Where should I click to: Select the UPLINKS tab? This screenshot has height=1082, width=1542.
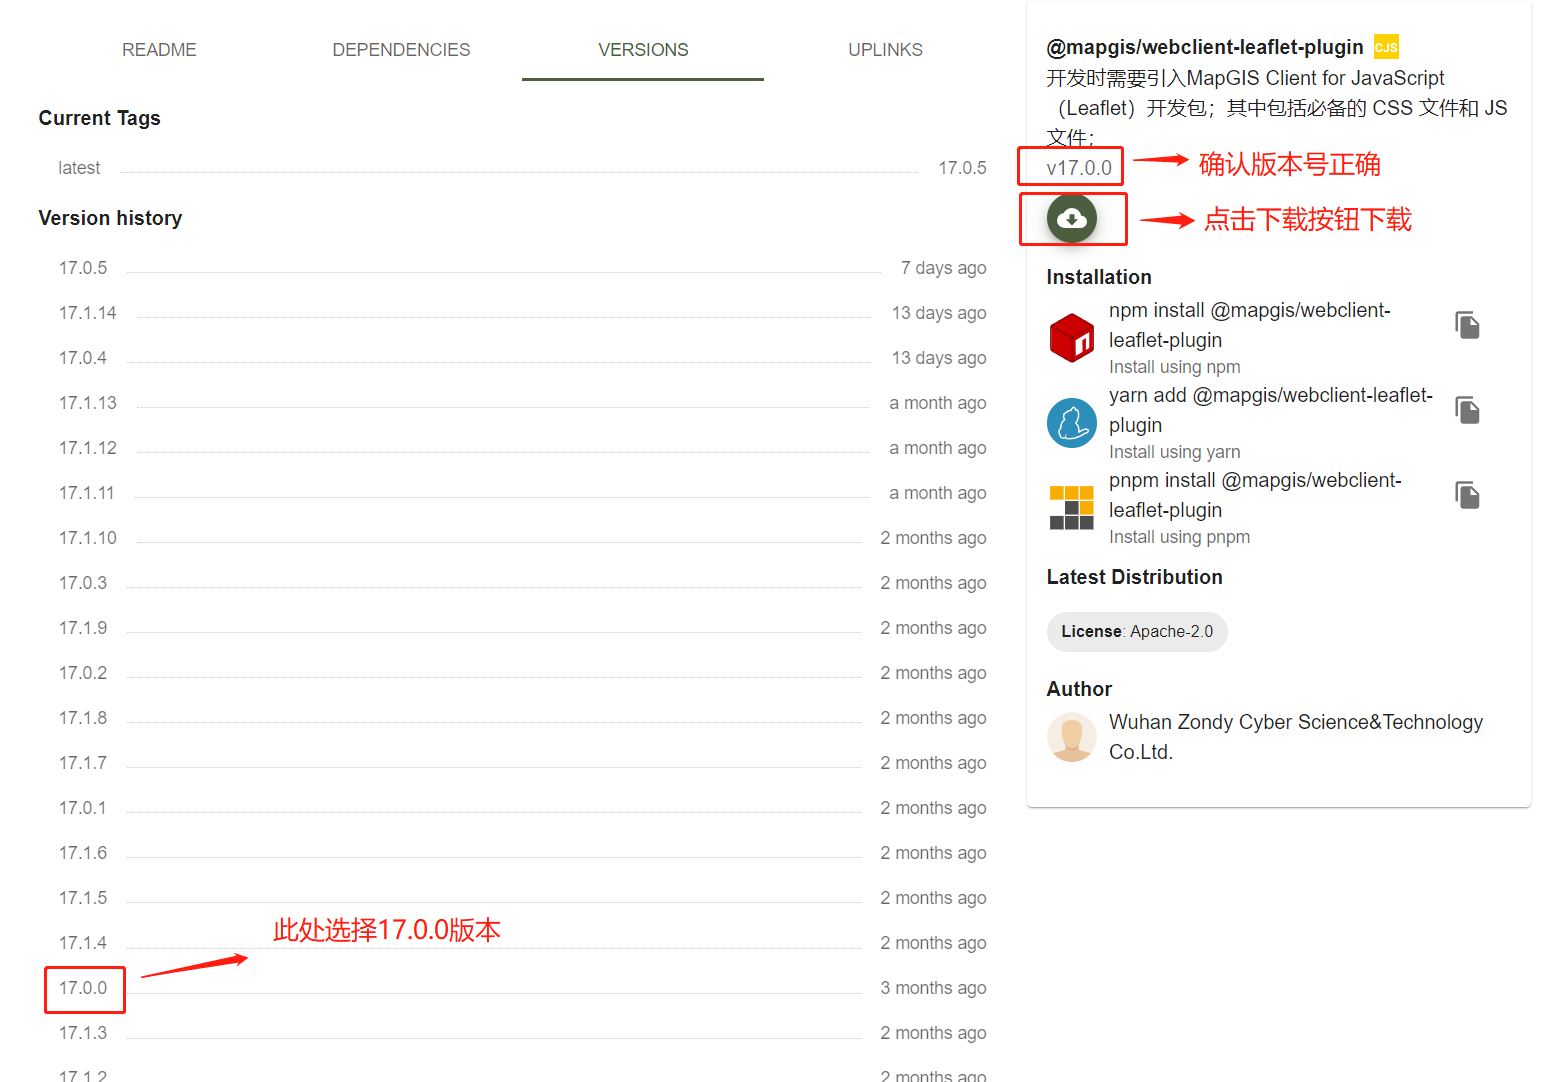coord(885,50)
